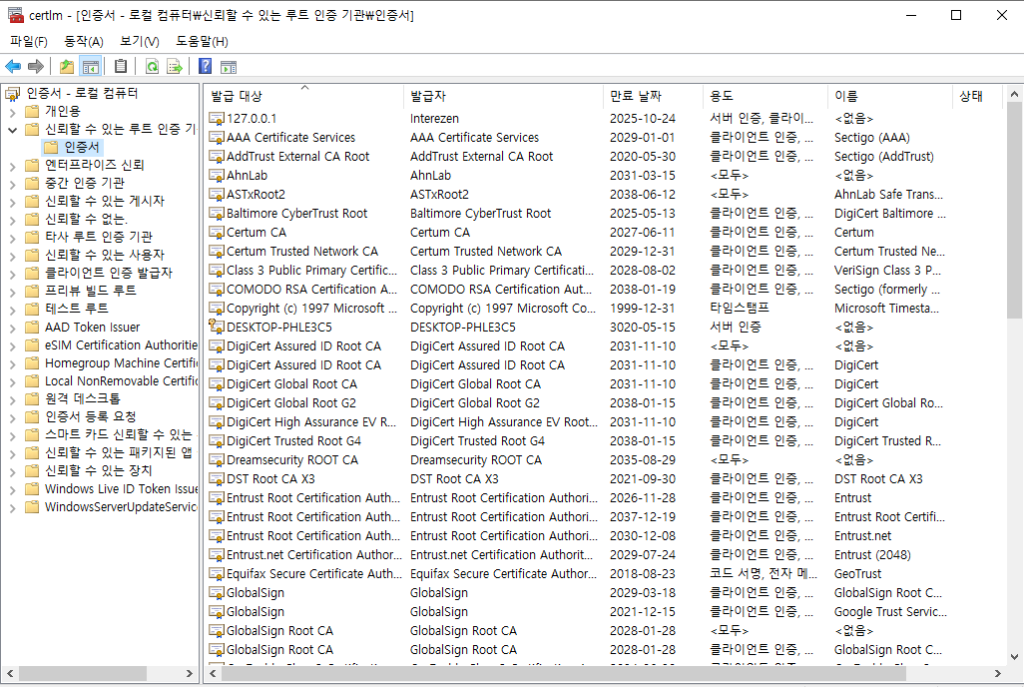Screen dimensions: 1024x687
Task: Click the certificate icon of Equifax Secure Certificate
Action: (216, 573)
